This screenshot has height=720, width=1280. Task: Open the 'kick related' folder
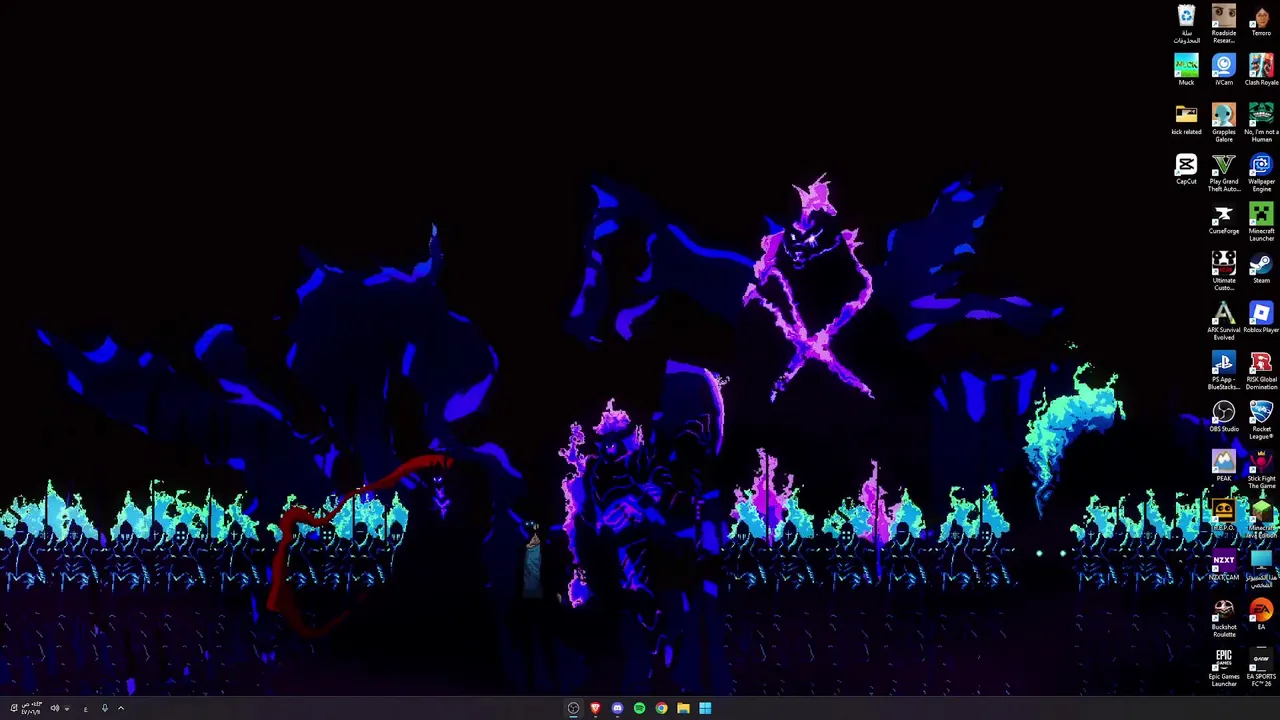[1186, 119]
